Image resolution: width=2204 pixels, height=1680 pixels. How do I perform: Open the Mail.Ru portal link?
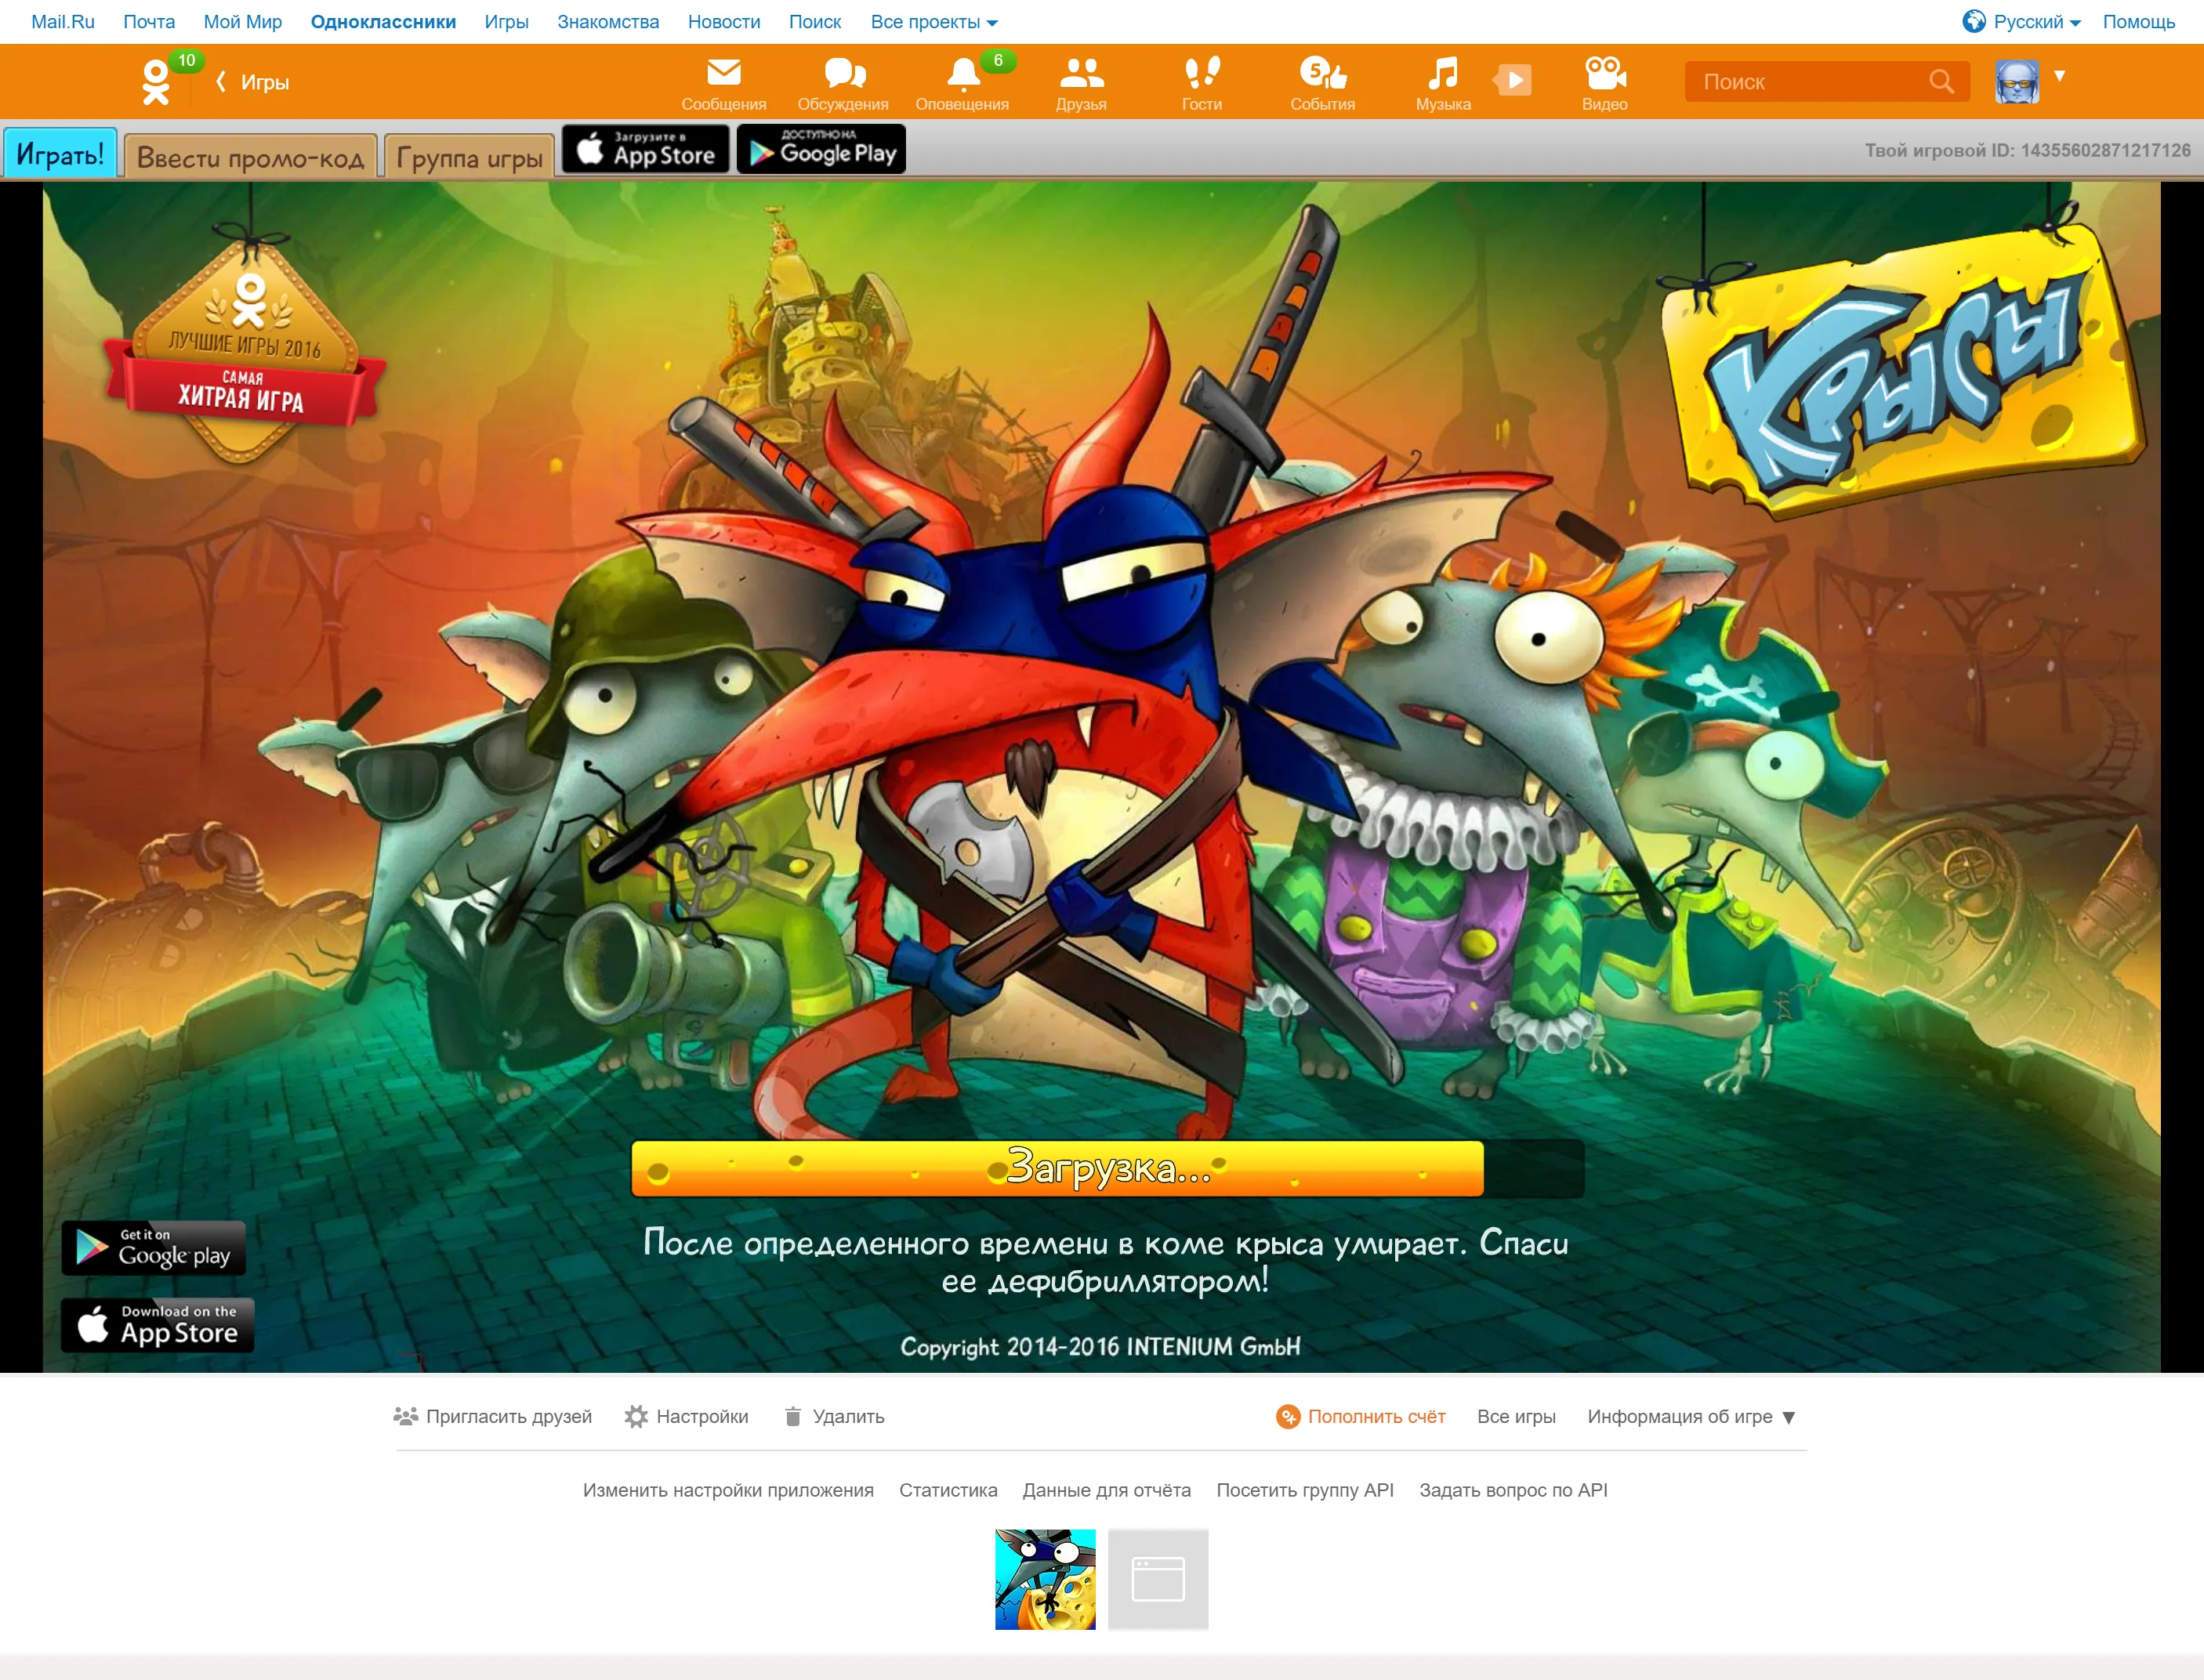(x=63, y=22)
